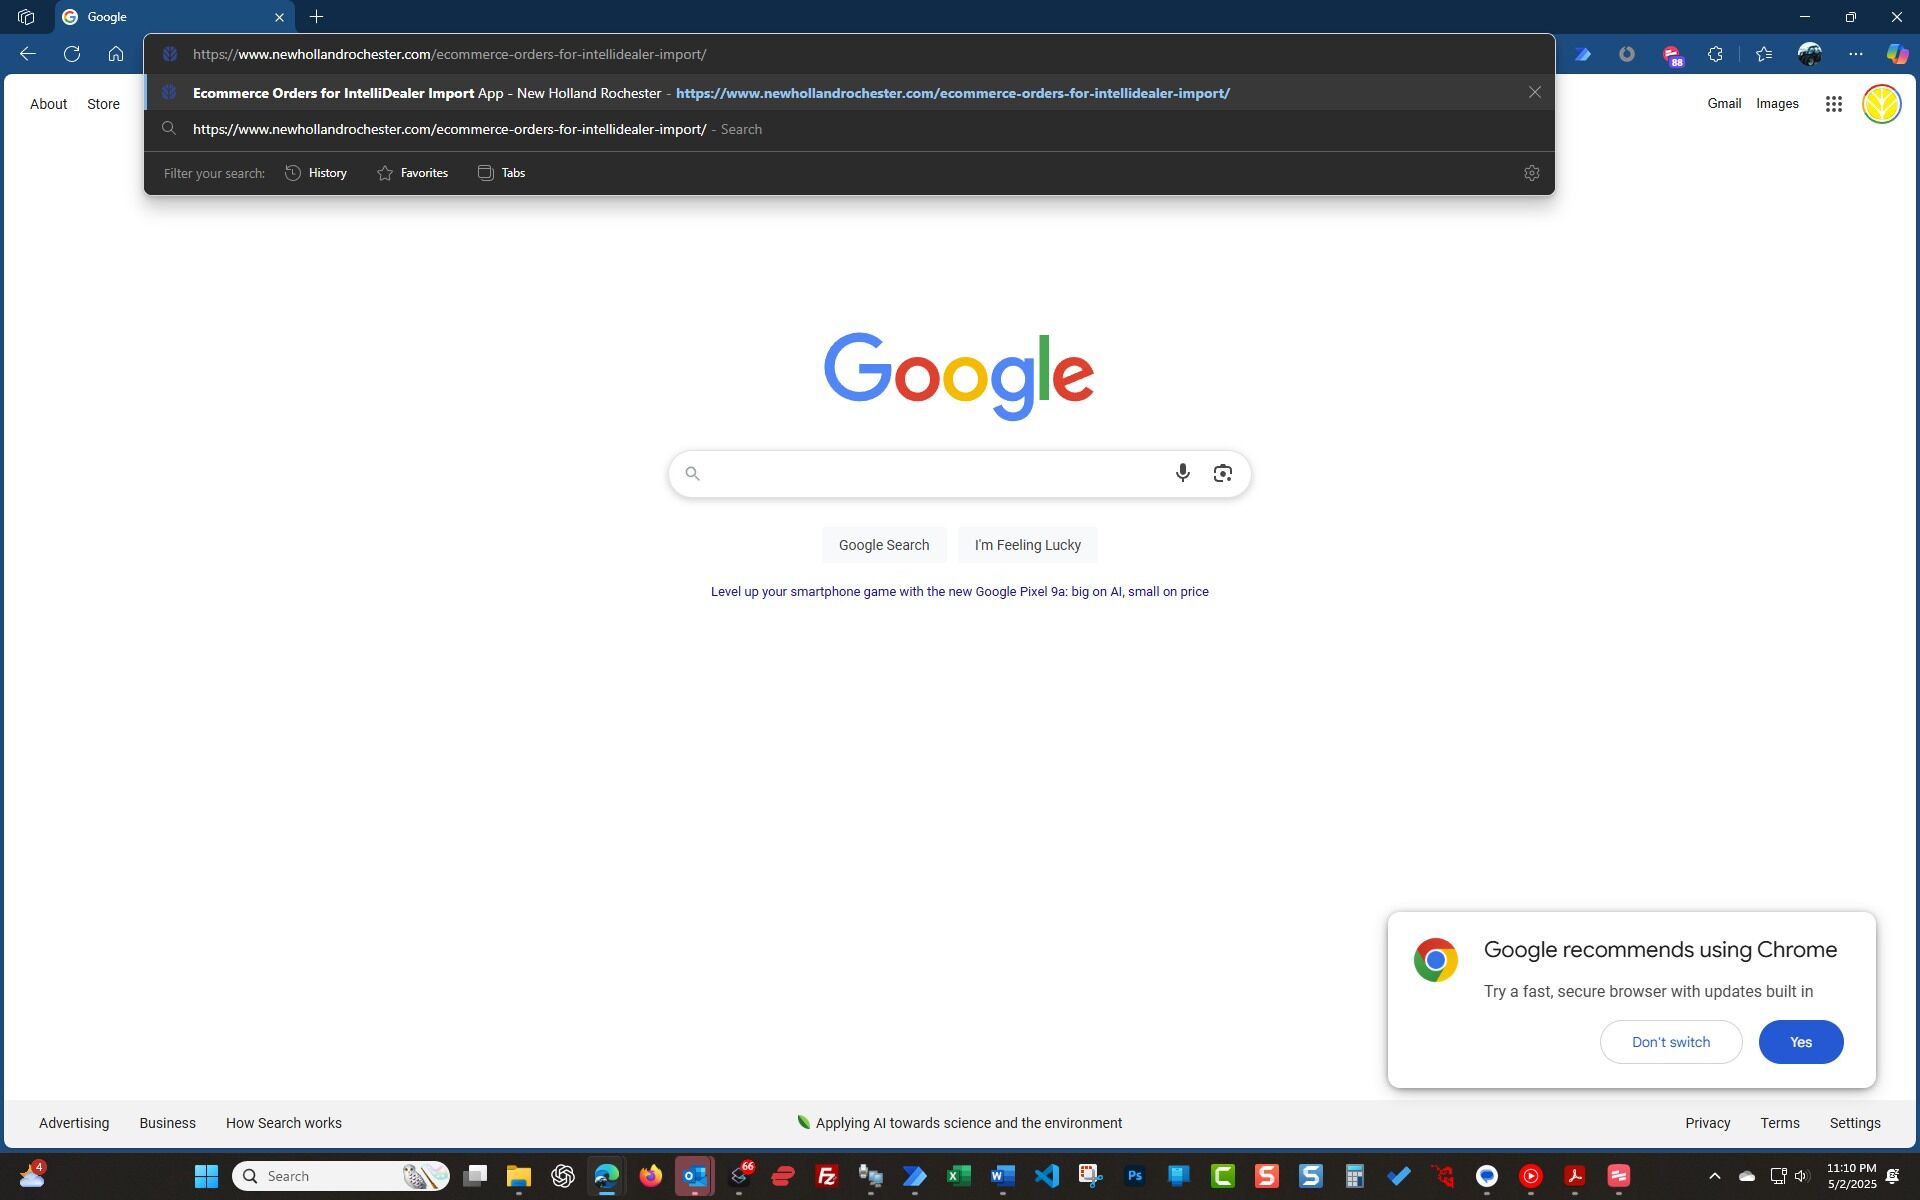Viewport: 1920px width, 1200px height.
Task: Show hidden system tray icons
Action: tap(1714, 1176)
